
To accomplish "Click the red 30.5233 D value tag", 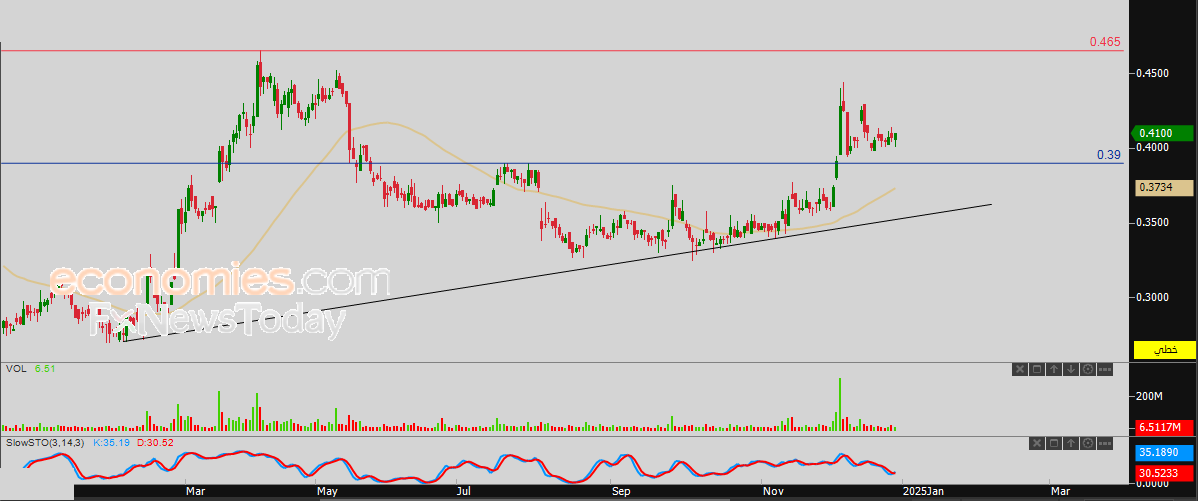I will (x=1164, y=474).
